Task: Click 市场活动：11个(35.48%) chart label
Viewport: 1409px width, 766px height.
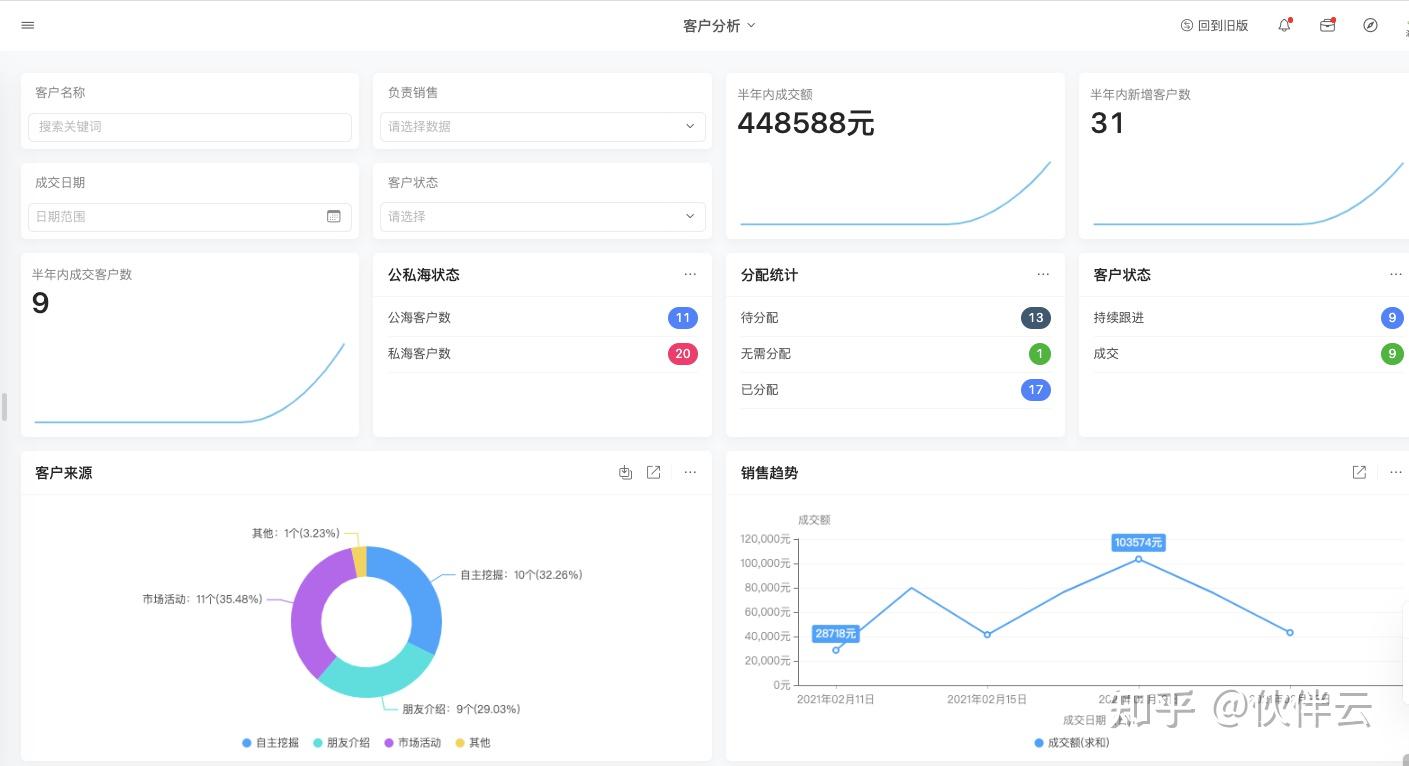Action: pyautogui.click(x=202, y=599)
